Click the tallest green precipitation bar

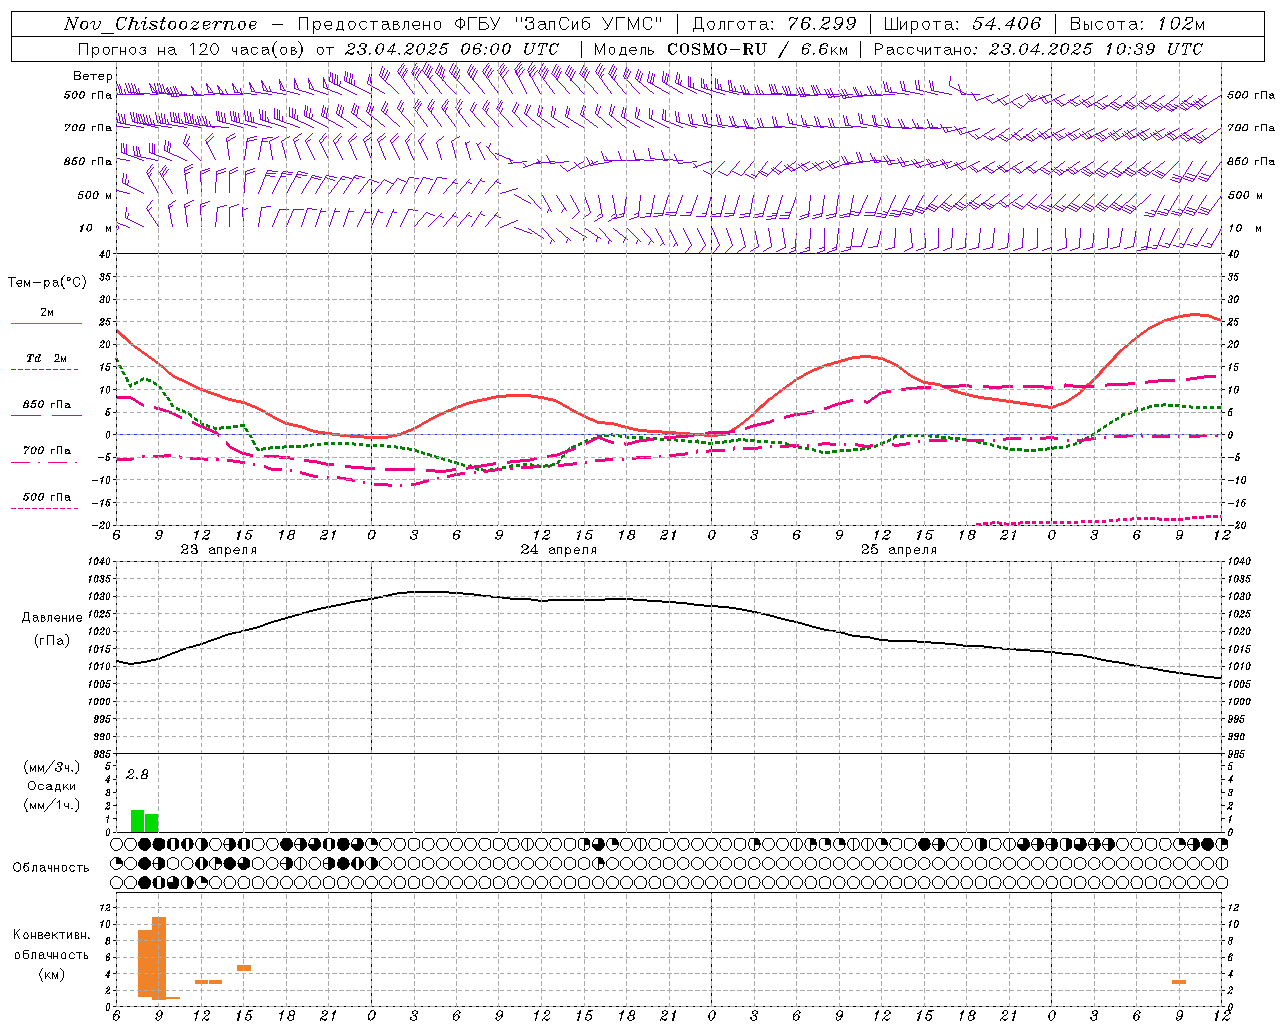[x=138, y=821]
